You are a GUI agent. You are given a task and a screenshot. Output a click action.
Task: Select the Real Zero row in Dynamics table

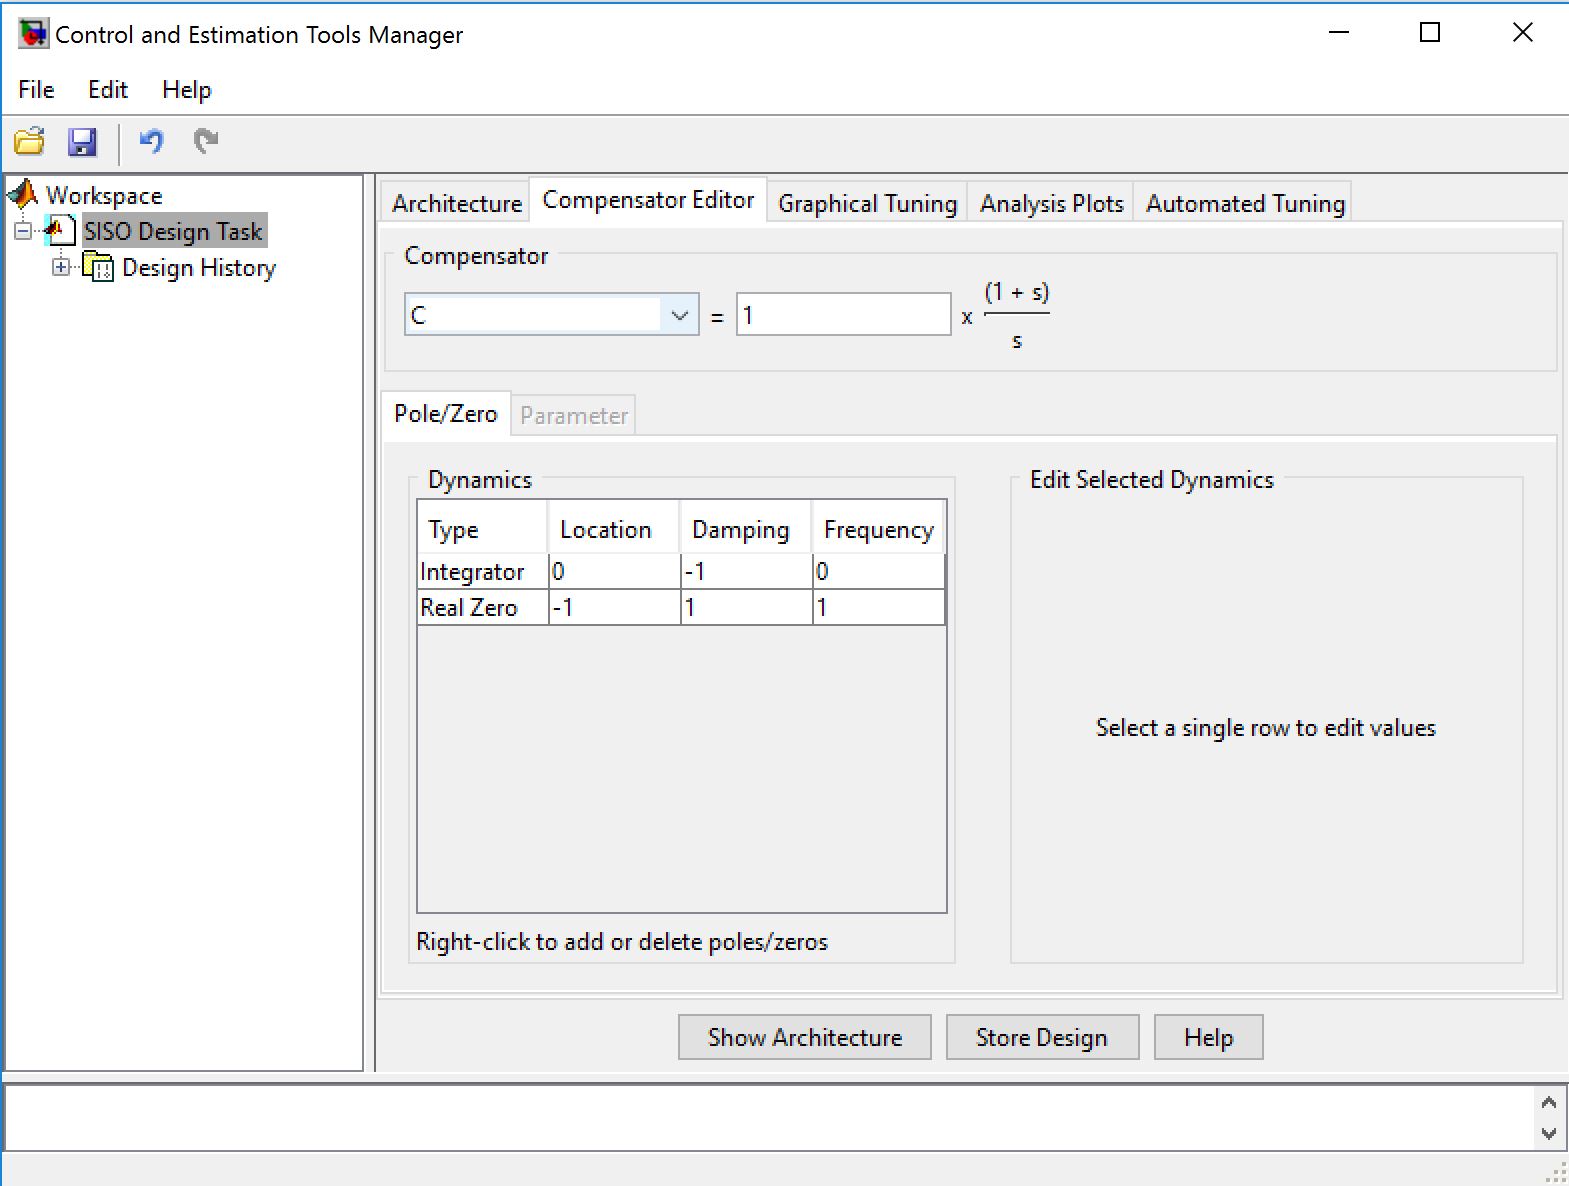(x=681, y=607)
